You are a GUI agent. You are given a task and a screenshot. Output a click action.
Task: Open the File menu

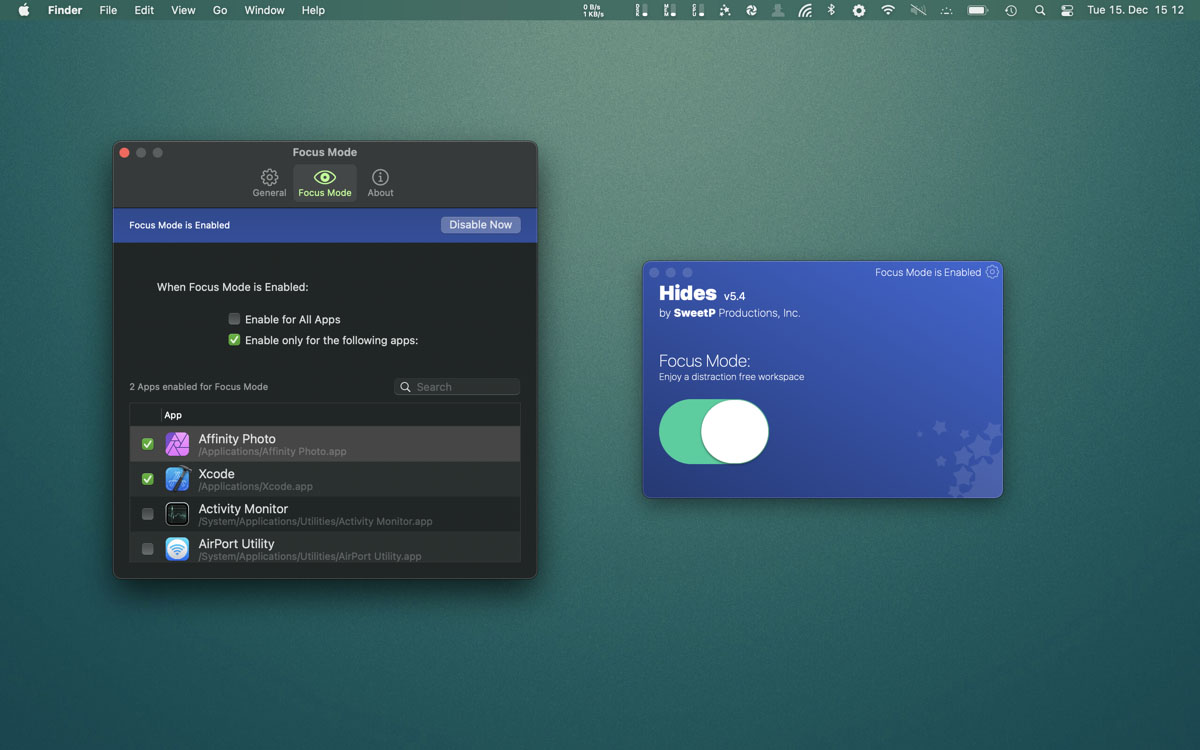(108, 10)
